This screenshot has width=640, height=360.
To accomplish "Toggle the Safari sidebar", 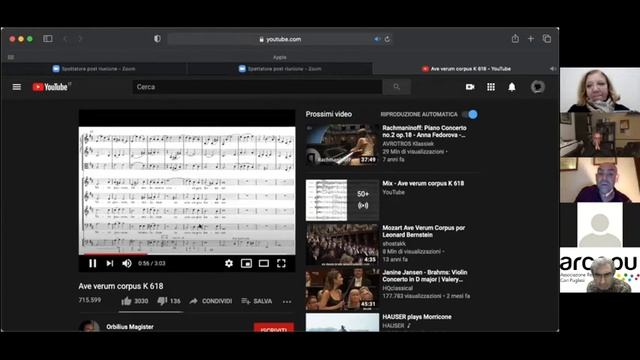I will point(48,39).
